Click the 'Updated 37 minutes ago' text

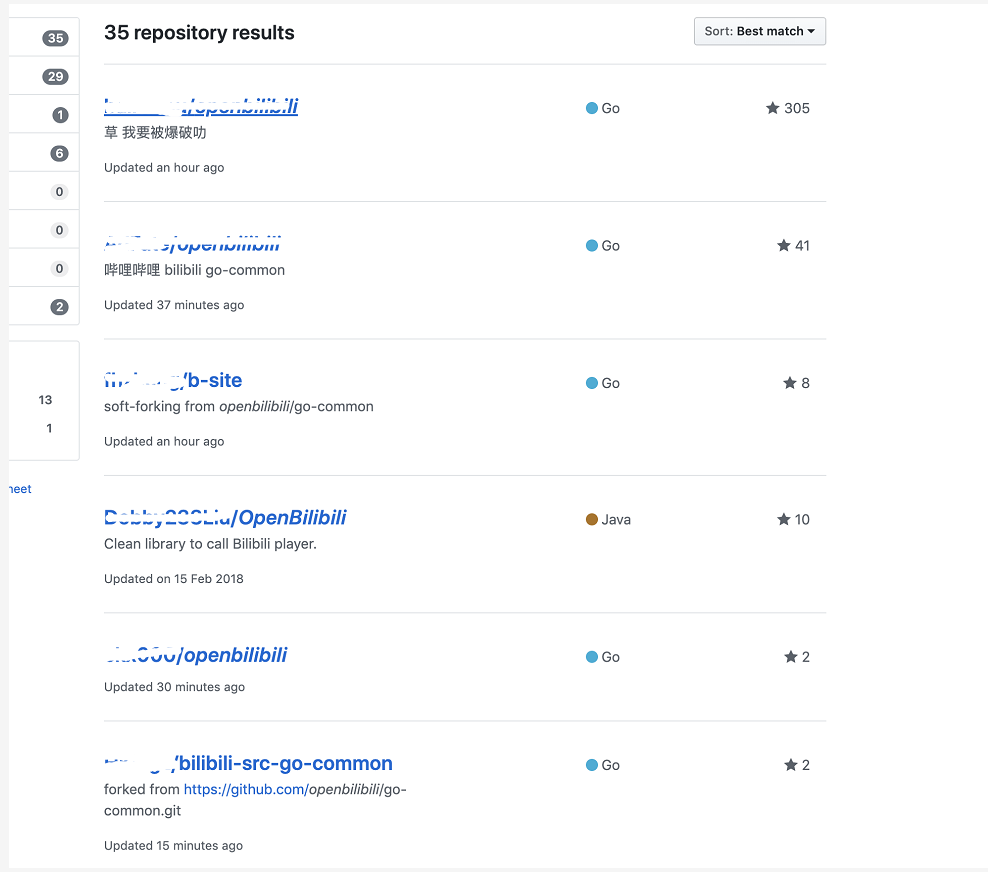[x=174, y=305]
